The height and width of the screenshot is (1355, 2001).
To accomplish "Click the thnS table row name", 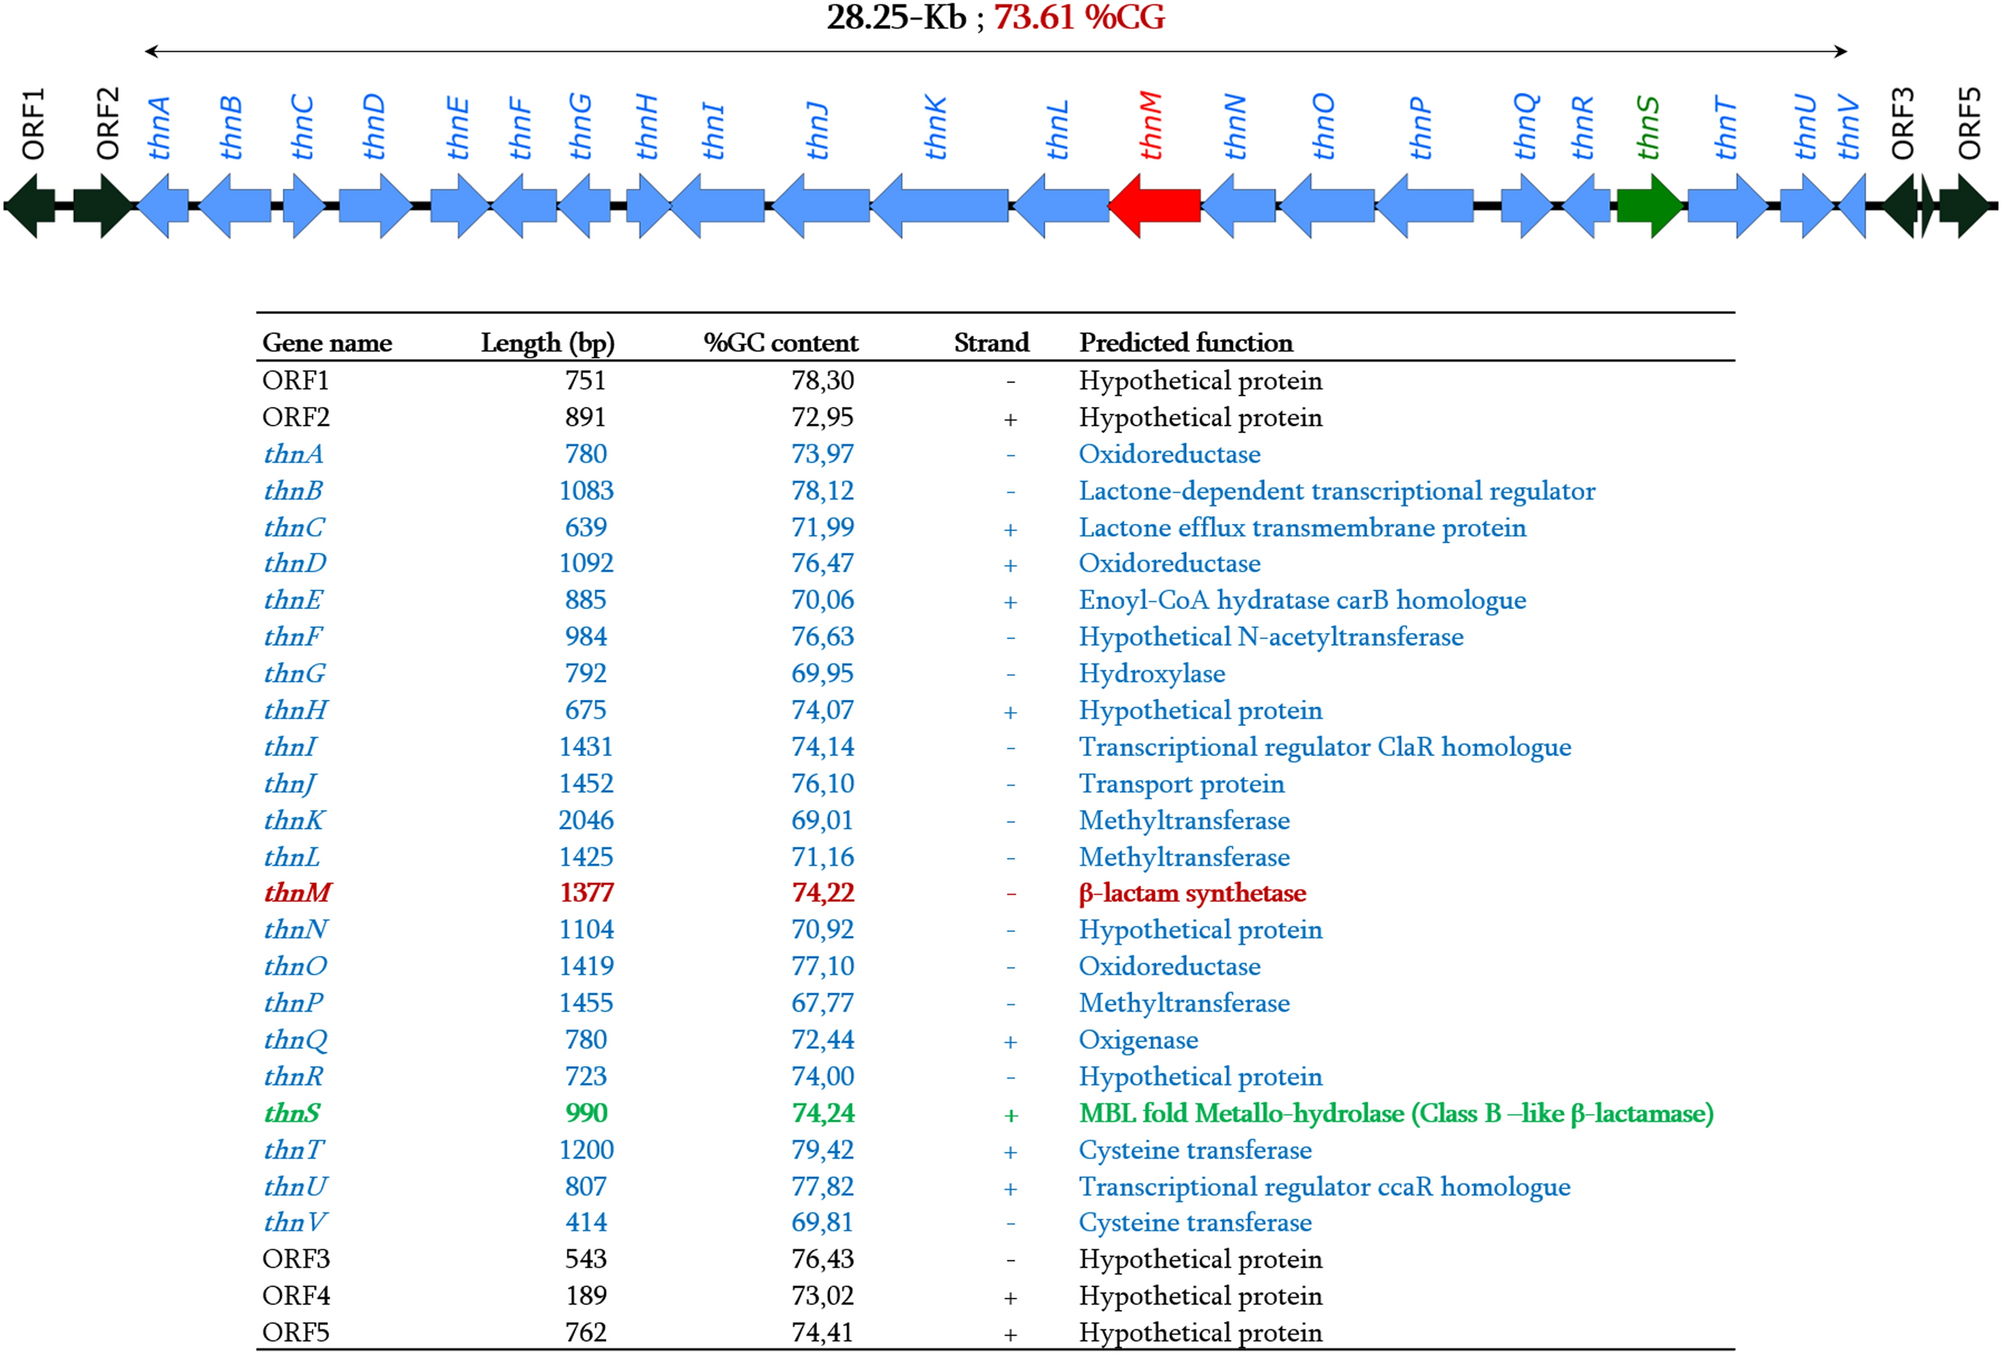I will click(292, 1113).
